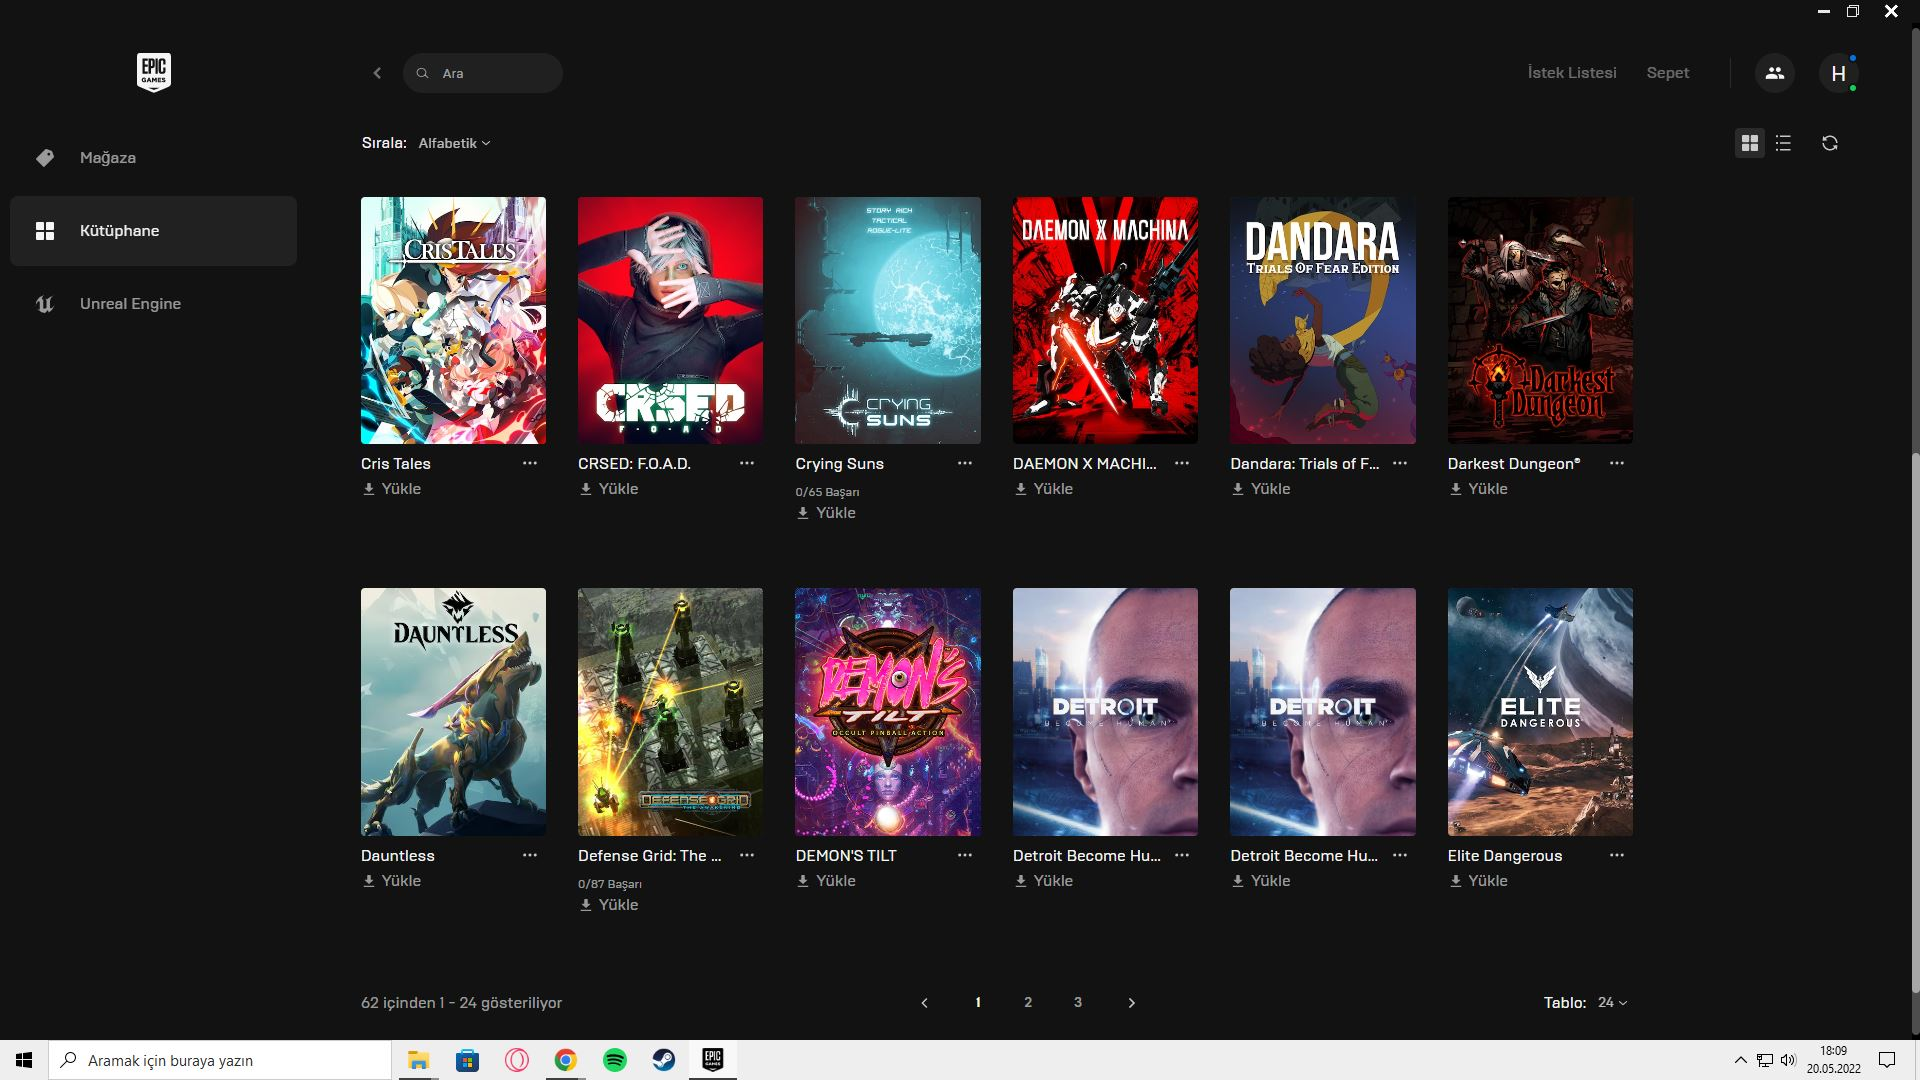Click Yükle under Dauntless
The width and height of the screenshot is (1920, 1080).
tap(391, 881)
